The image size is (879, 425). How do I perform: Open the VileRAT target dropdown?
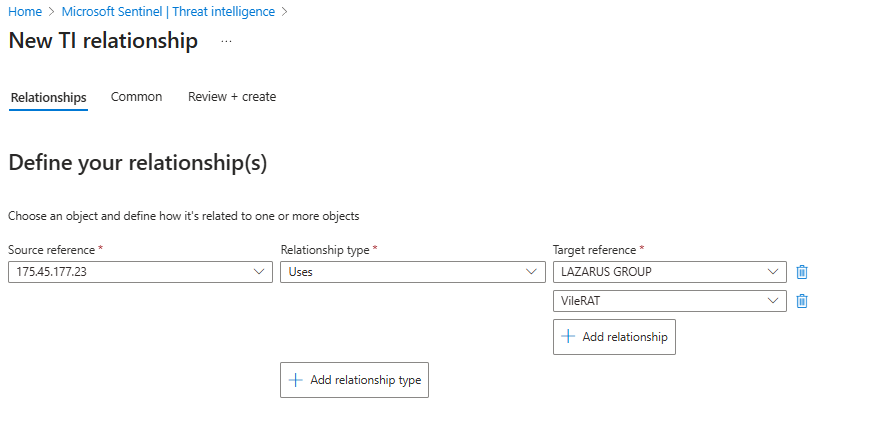[x=670, y=301]
